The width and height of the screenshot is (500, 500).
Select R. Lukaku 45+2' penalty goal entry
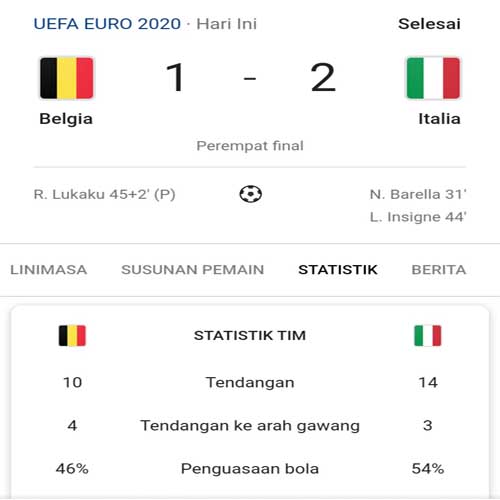(104, 194)
